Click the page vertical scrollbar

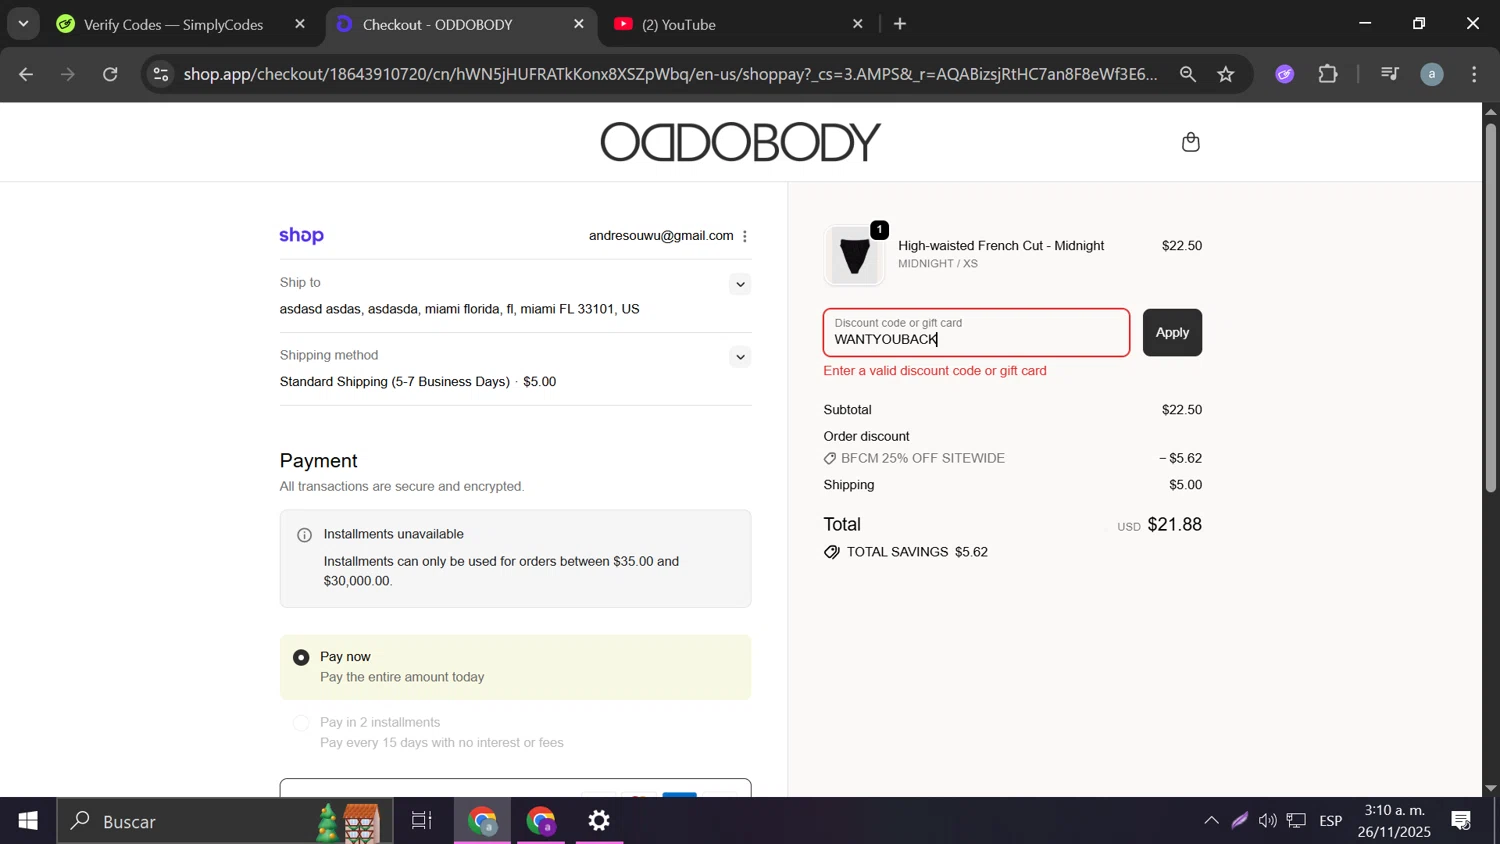tap(1490, 308)
